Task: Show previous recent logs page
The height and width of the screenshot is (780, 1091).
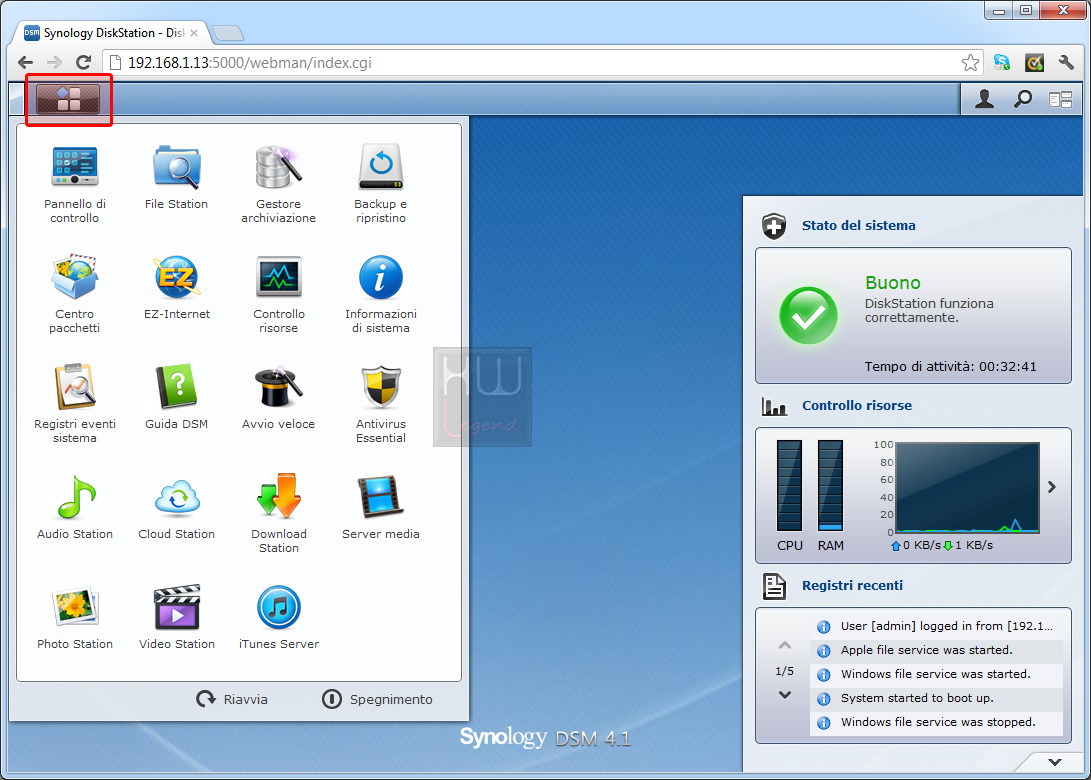Action: coord(785,646)
